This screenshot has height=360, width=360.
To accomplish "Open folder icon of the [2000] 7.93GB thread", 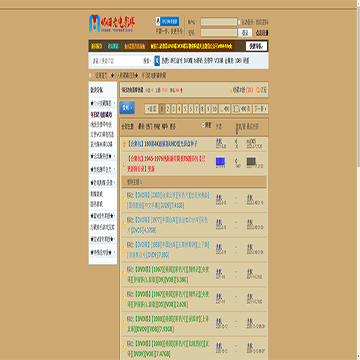I will [124, 324].
